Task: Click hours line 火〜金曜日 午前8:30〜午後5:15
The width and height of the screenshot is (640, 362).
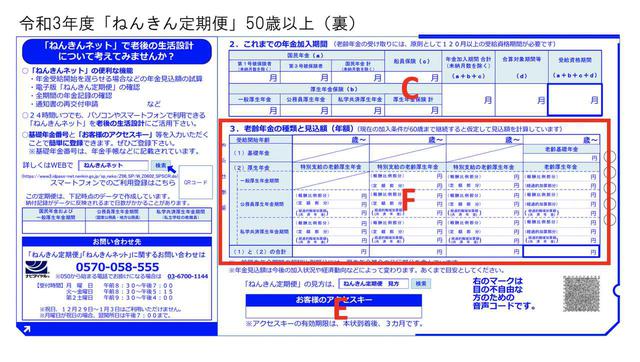Action: pos(119,292)
